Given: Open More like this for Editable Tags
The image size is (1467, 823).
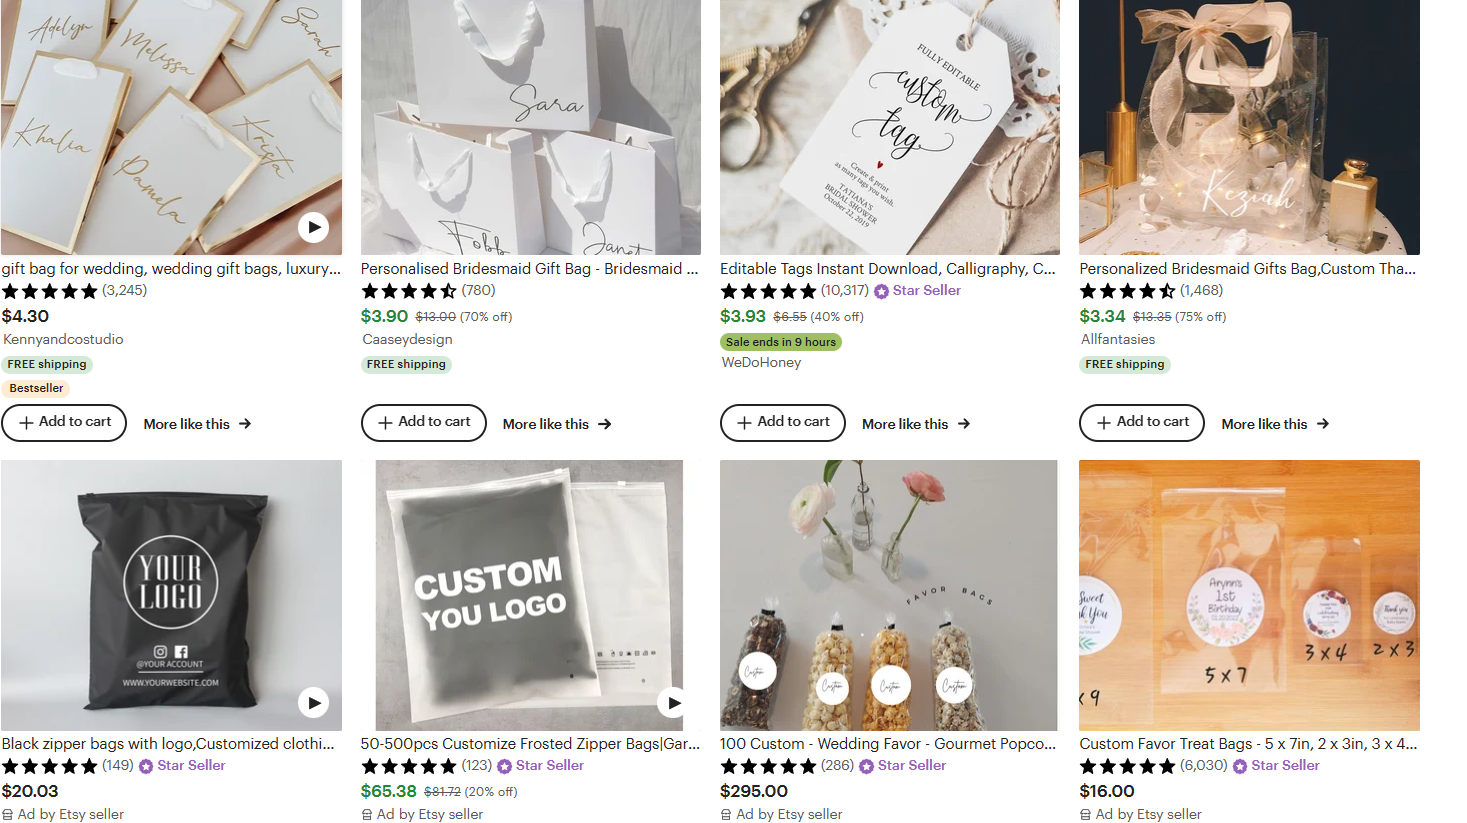Looking at the screenshot, I should 916,424.
